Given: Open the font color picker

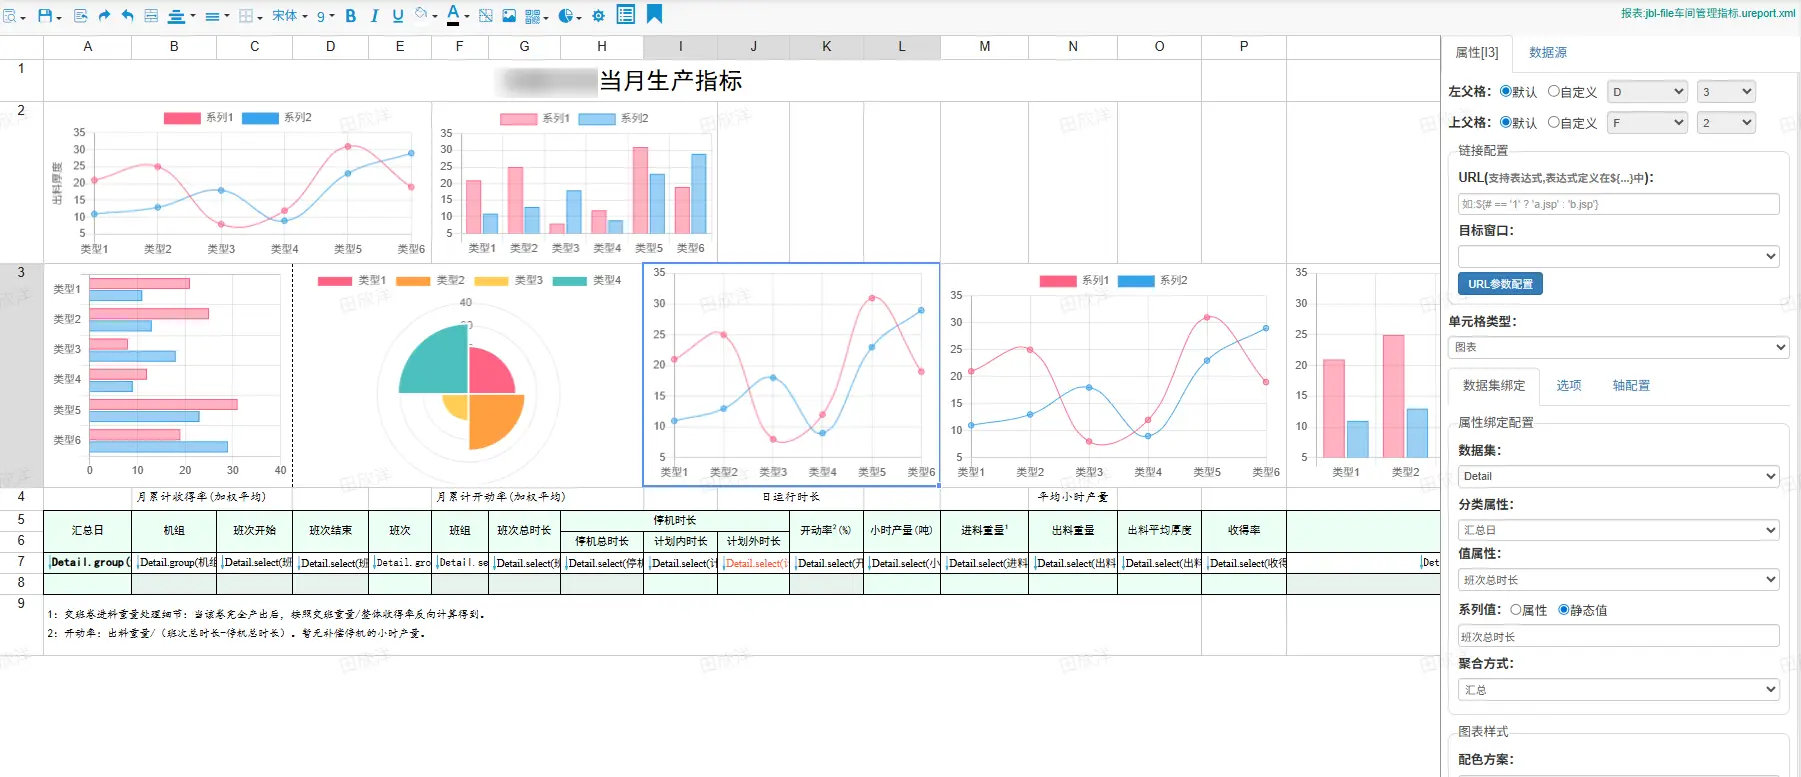Looking at the screenshot, I should [453, 16].
